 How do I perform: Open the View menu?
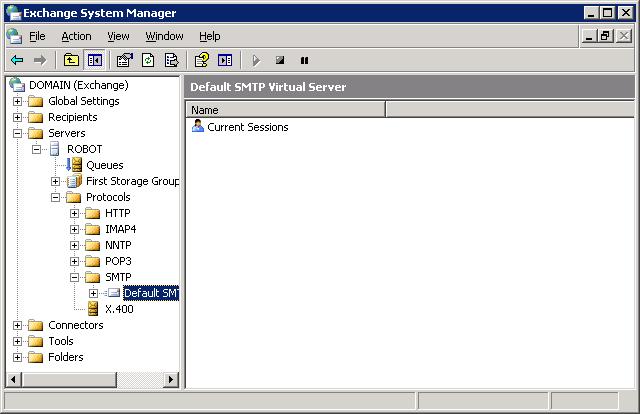(x=118, y=36)
